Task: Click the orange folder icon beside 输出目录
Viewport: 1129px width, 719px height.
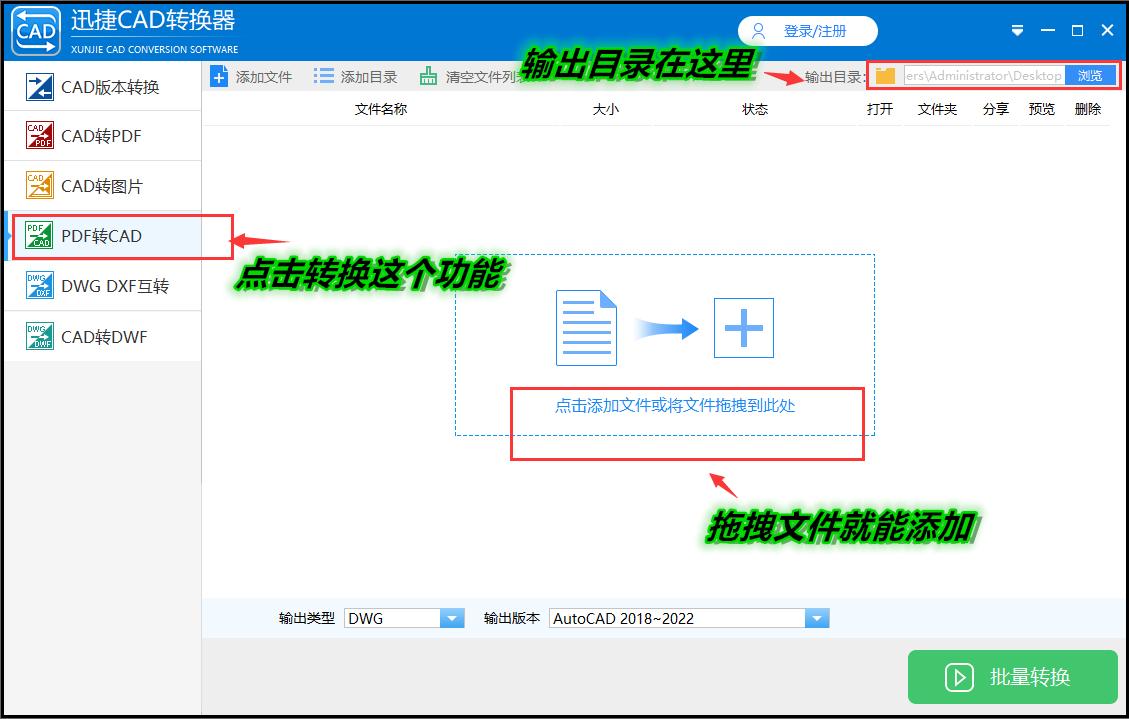Action: tap(887, 74)
